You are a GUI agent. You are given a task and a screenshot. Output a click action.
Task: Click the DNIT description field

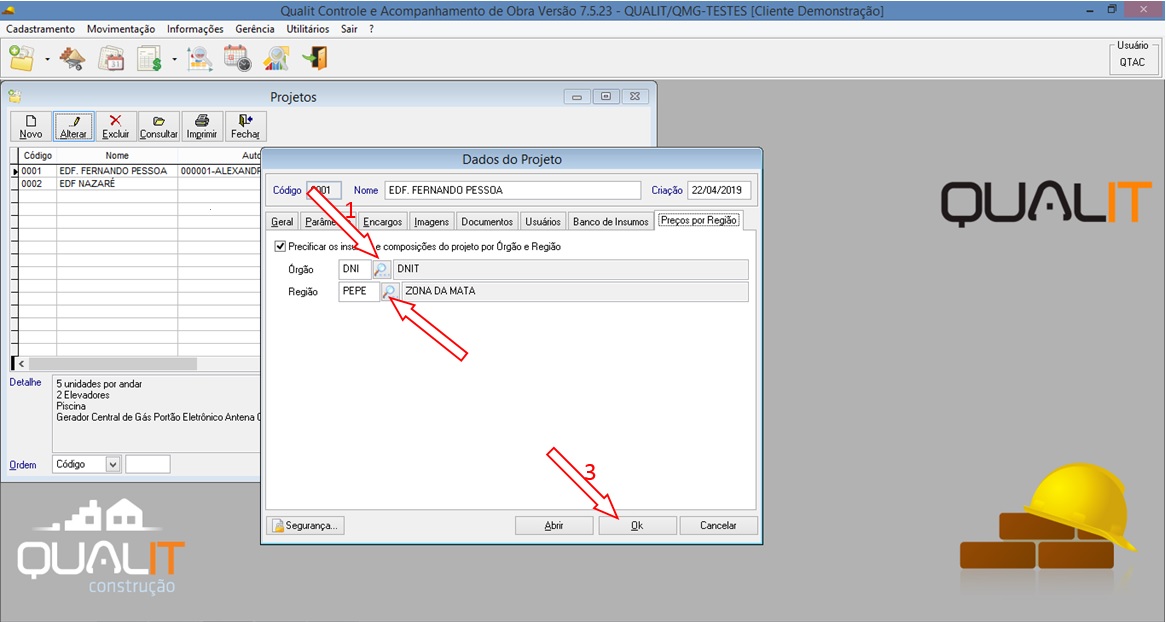point(570,269)
